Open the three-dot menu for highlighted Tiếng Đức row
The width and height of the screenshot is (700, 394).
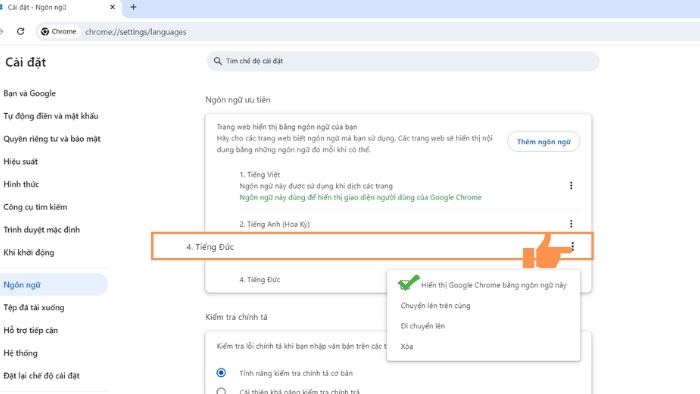tap(573, 246)
